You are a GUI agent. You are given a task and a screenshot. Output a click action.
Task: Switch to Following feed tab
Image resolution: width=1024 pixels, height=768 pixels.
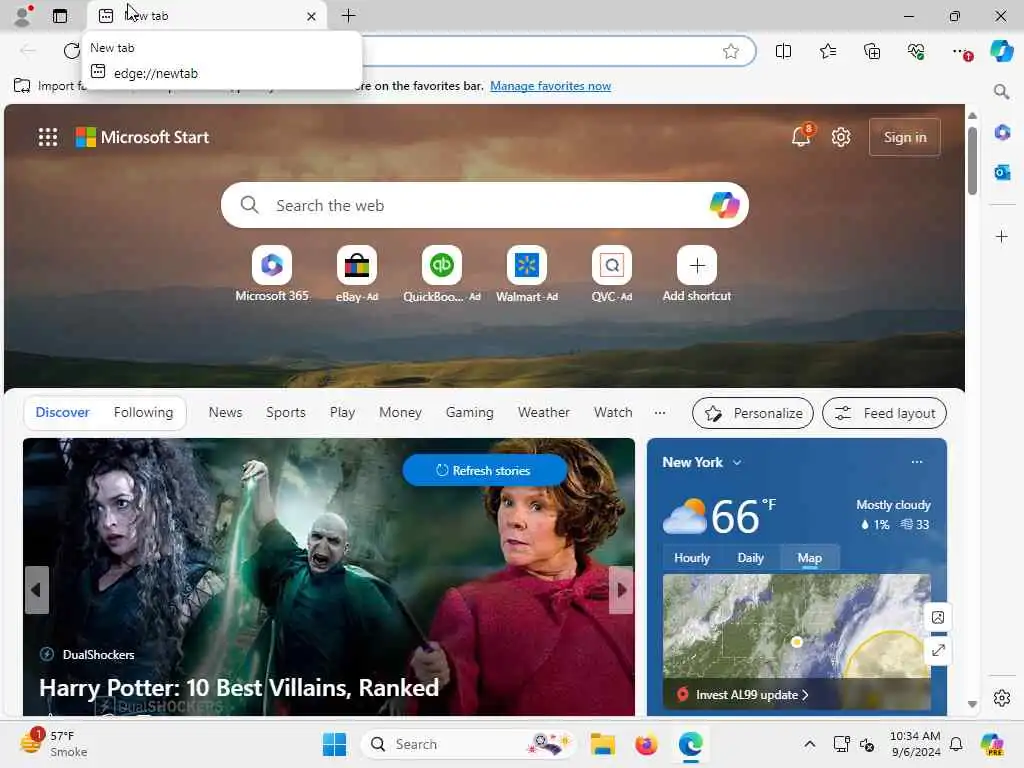(144, 413)
